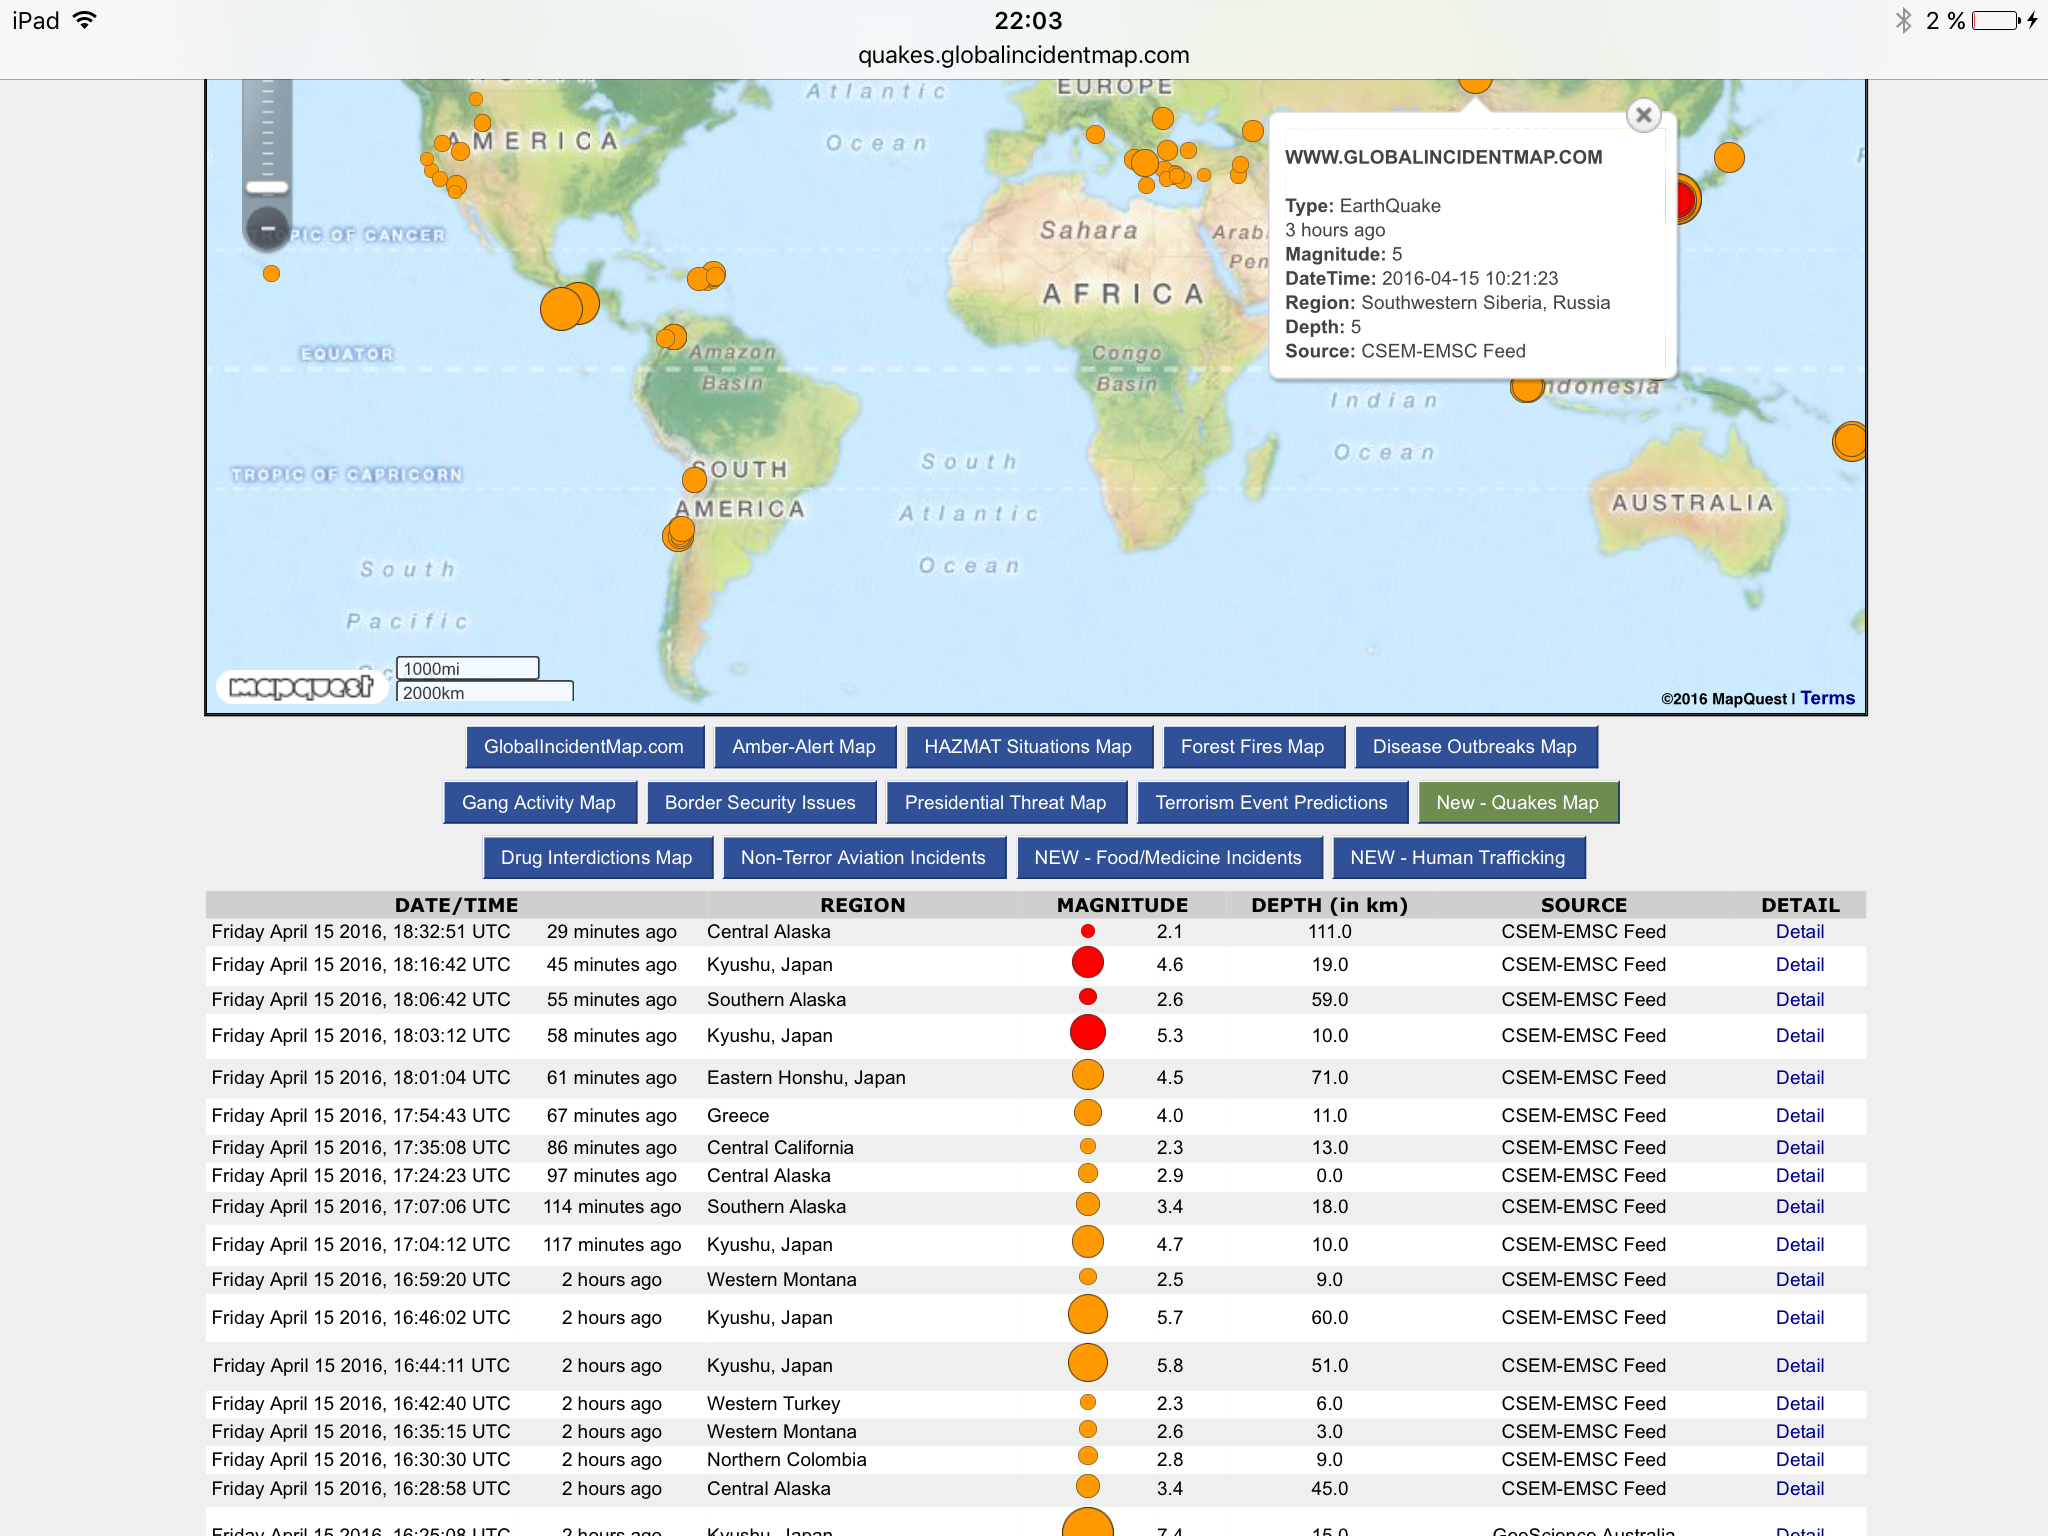Click the orange marker on Australia's east edge
Viewport: 2048px width, 1536px height.
[x=1850, y=441]
